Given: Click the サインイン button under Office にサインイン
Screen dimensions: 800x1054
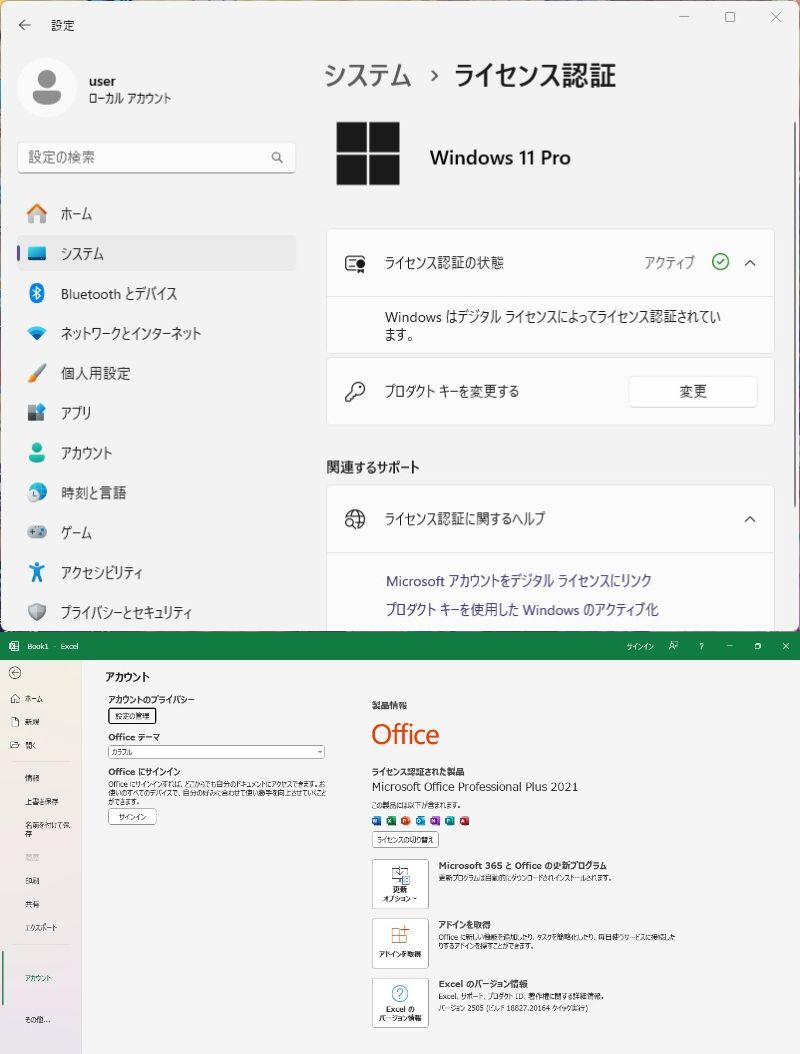Looking at the screenshot, I should tap(132, 817).
